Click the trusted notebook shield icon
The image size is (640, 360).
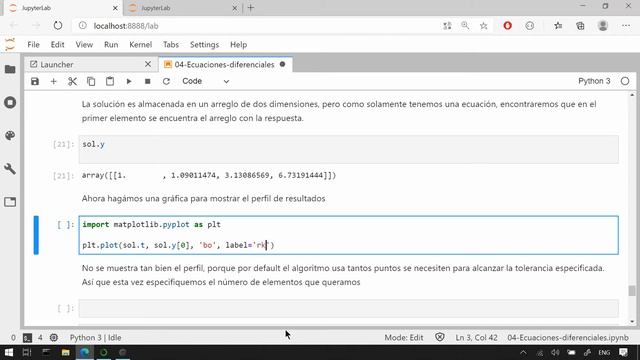440,338
